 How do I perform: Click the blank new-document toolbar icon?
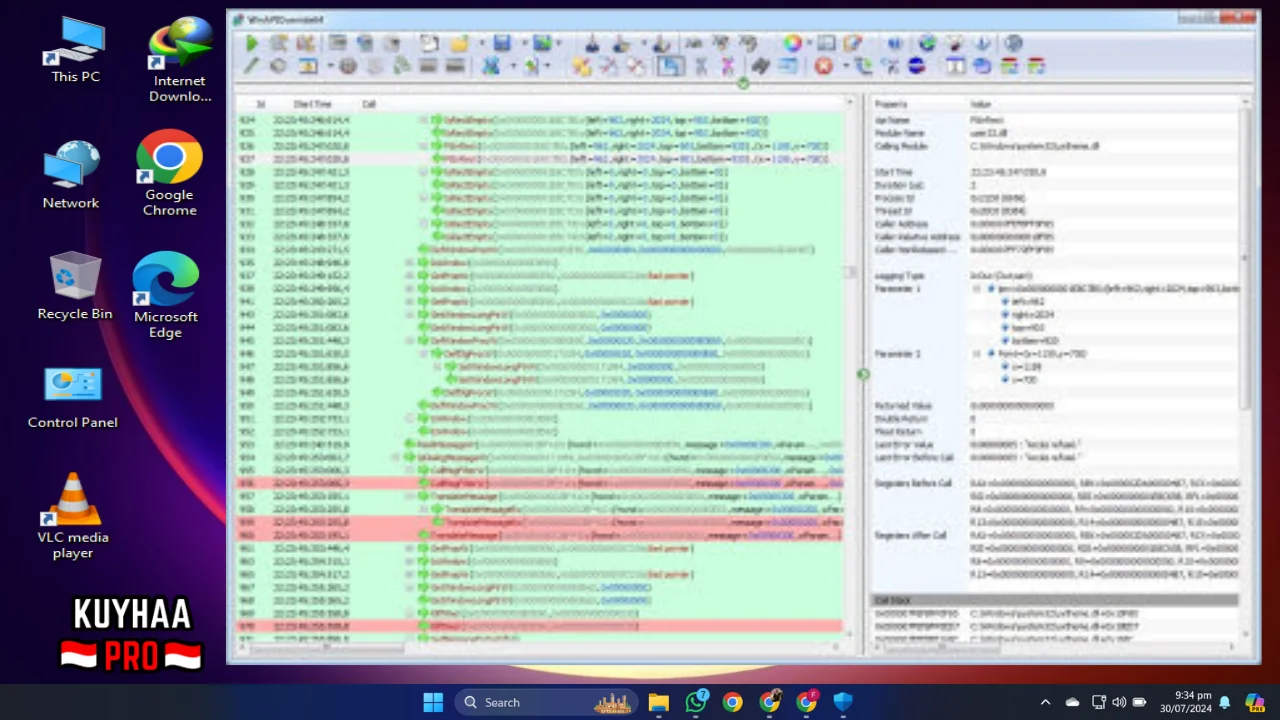pyautogui.click(x=429, y=43)
